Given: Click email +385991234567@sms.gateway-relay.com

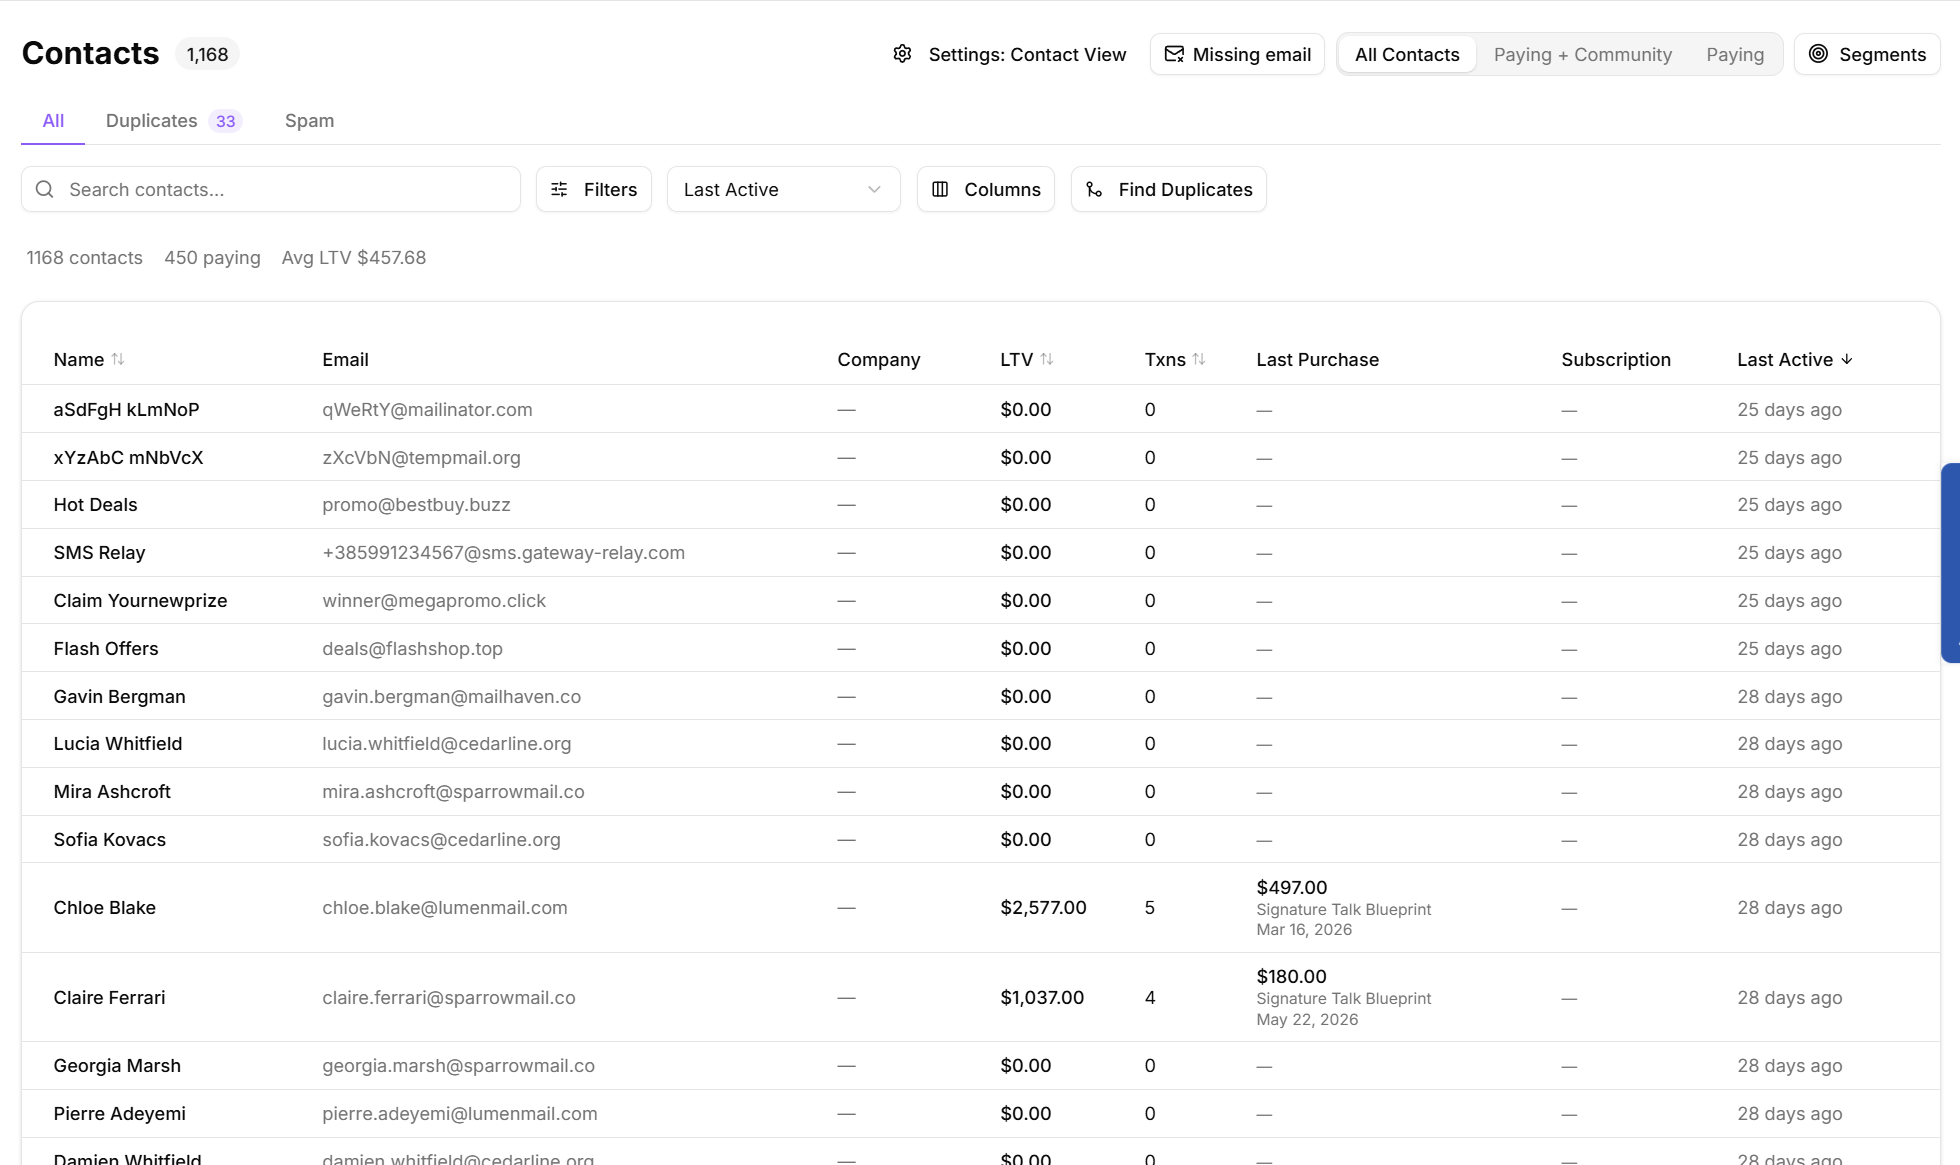Looking at the screenshot, I should coord(503,552).
